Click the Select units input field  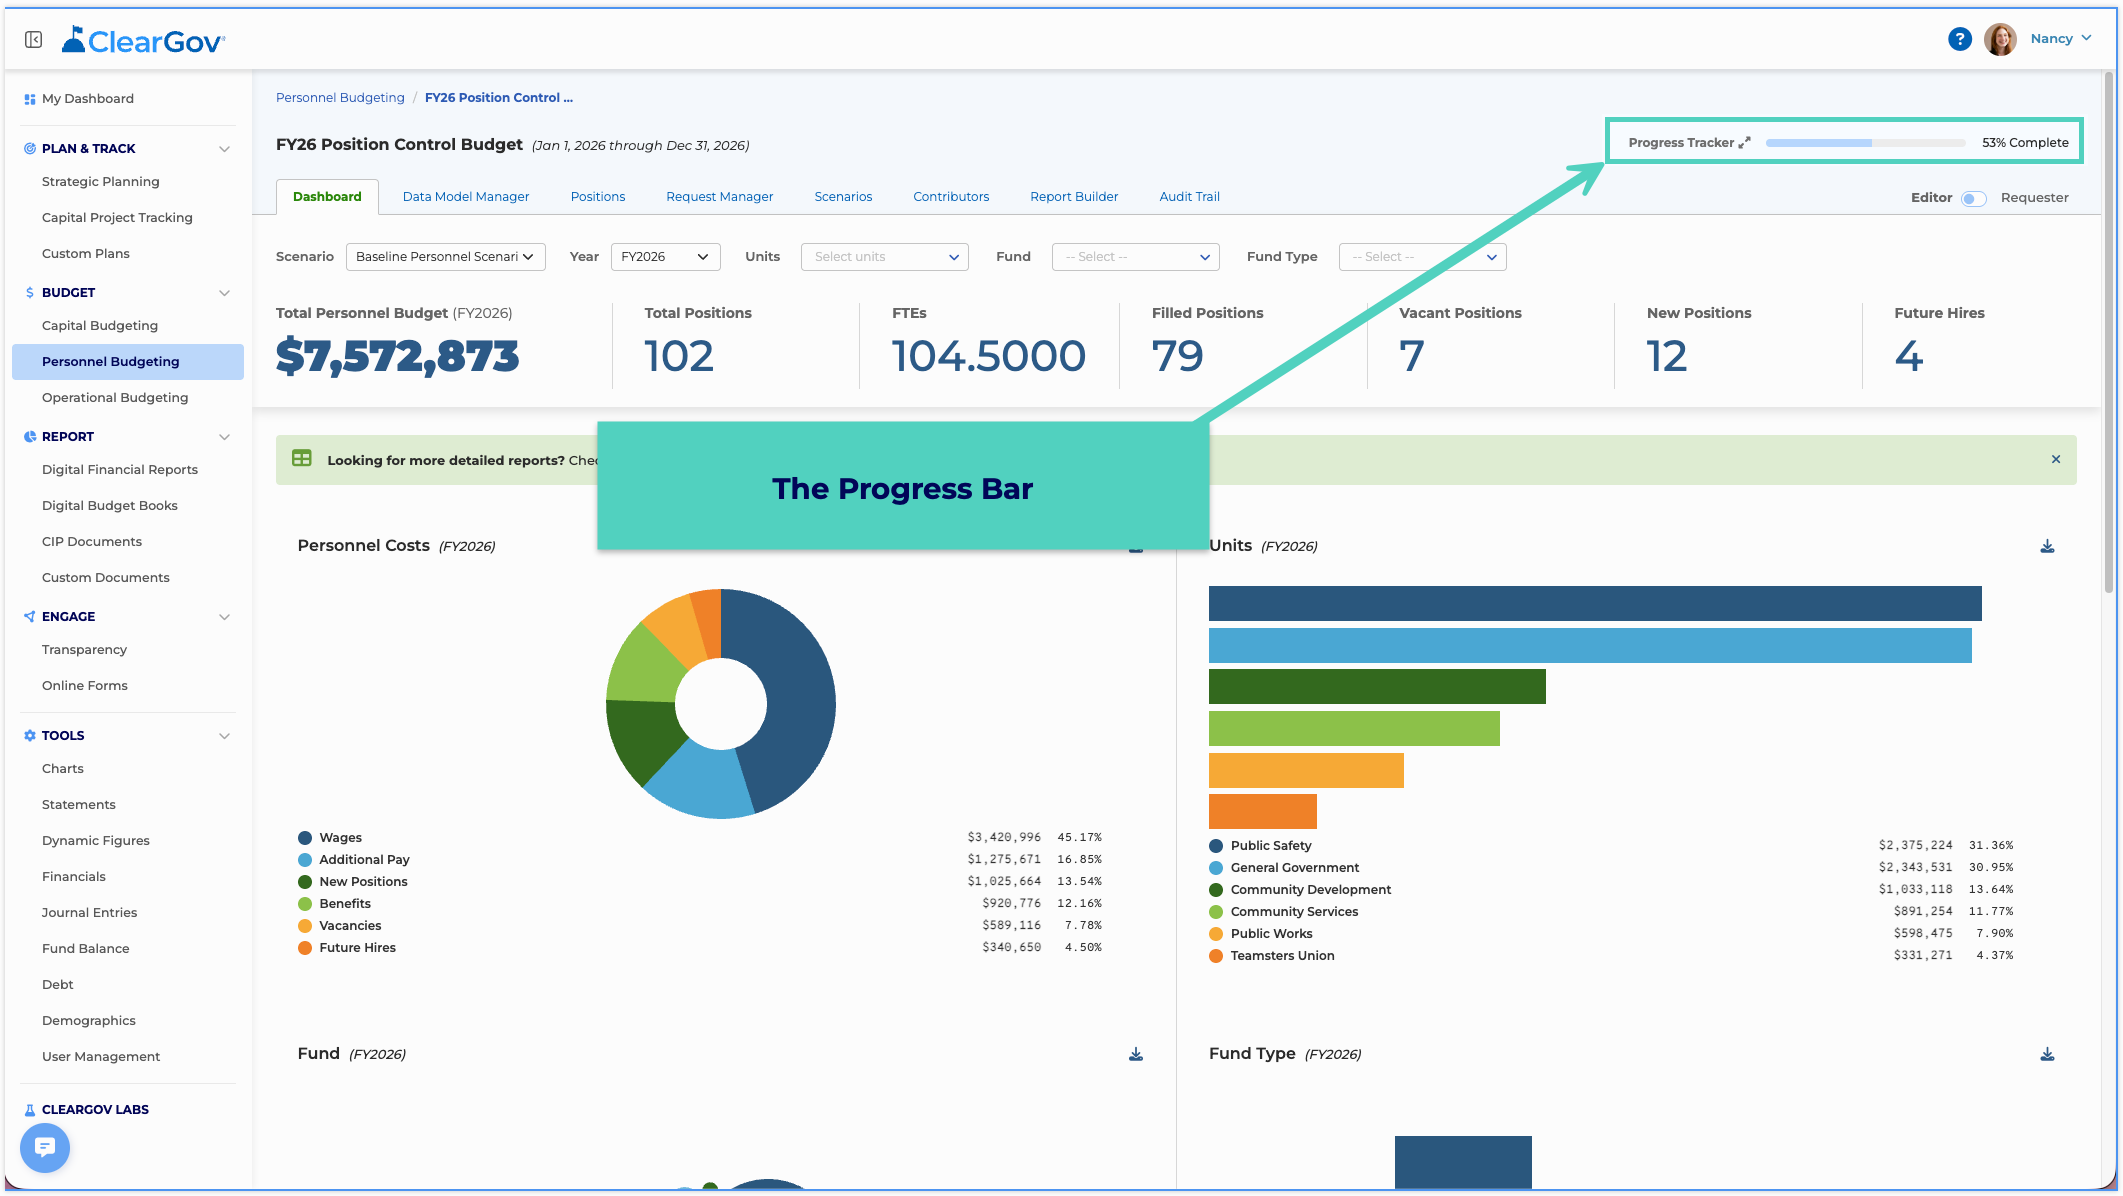click(884, 257)
